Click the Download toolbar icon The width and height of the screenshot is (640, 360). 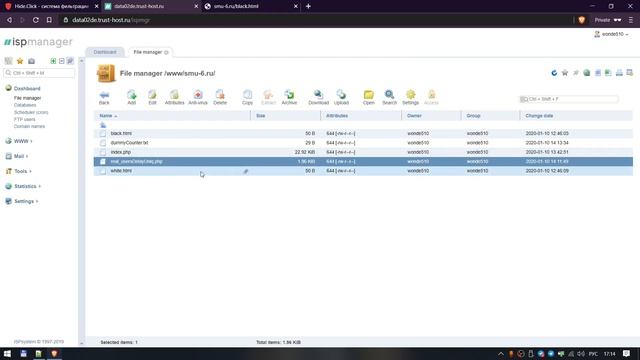click(x=318, y=98)
